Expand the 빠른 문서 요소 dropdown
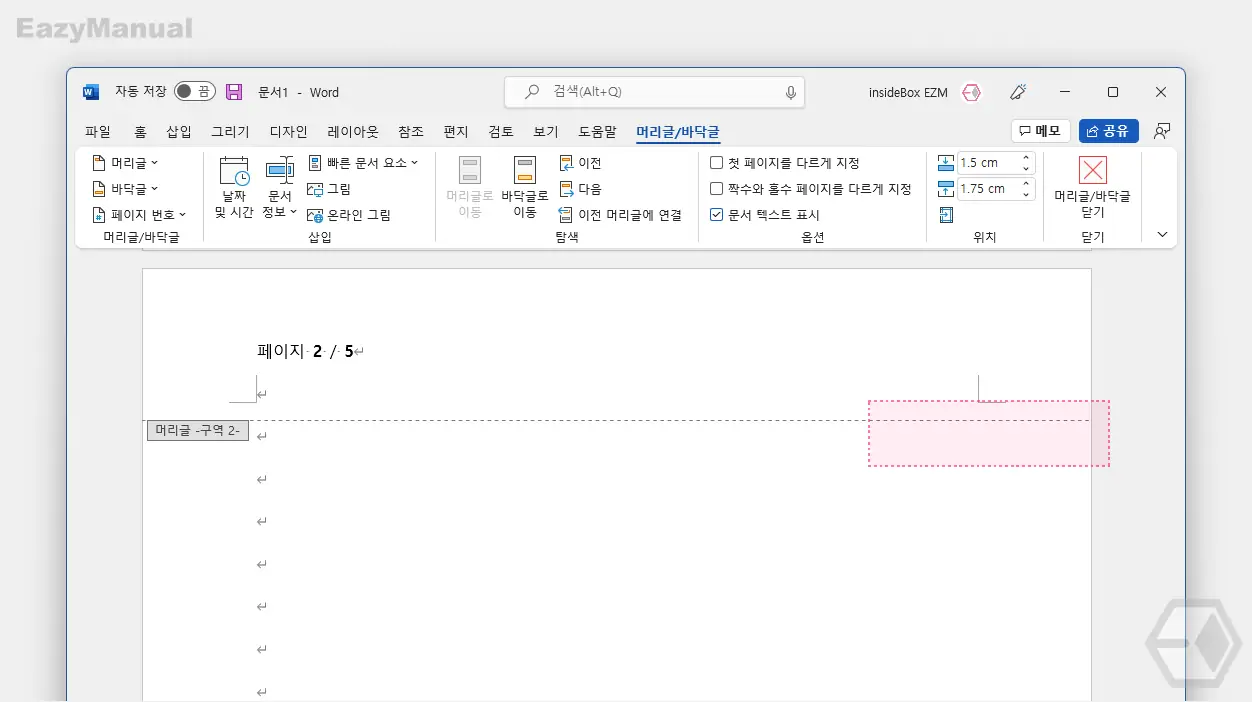This screenshot has width=1252, height=702. [x=363, y=162]
